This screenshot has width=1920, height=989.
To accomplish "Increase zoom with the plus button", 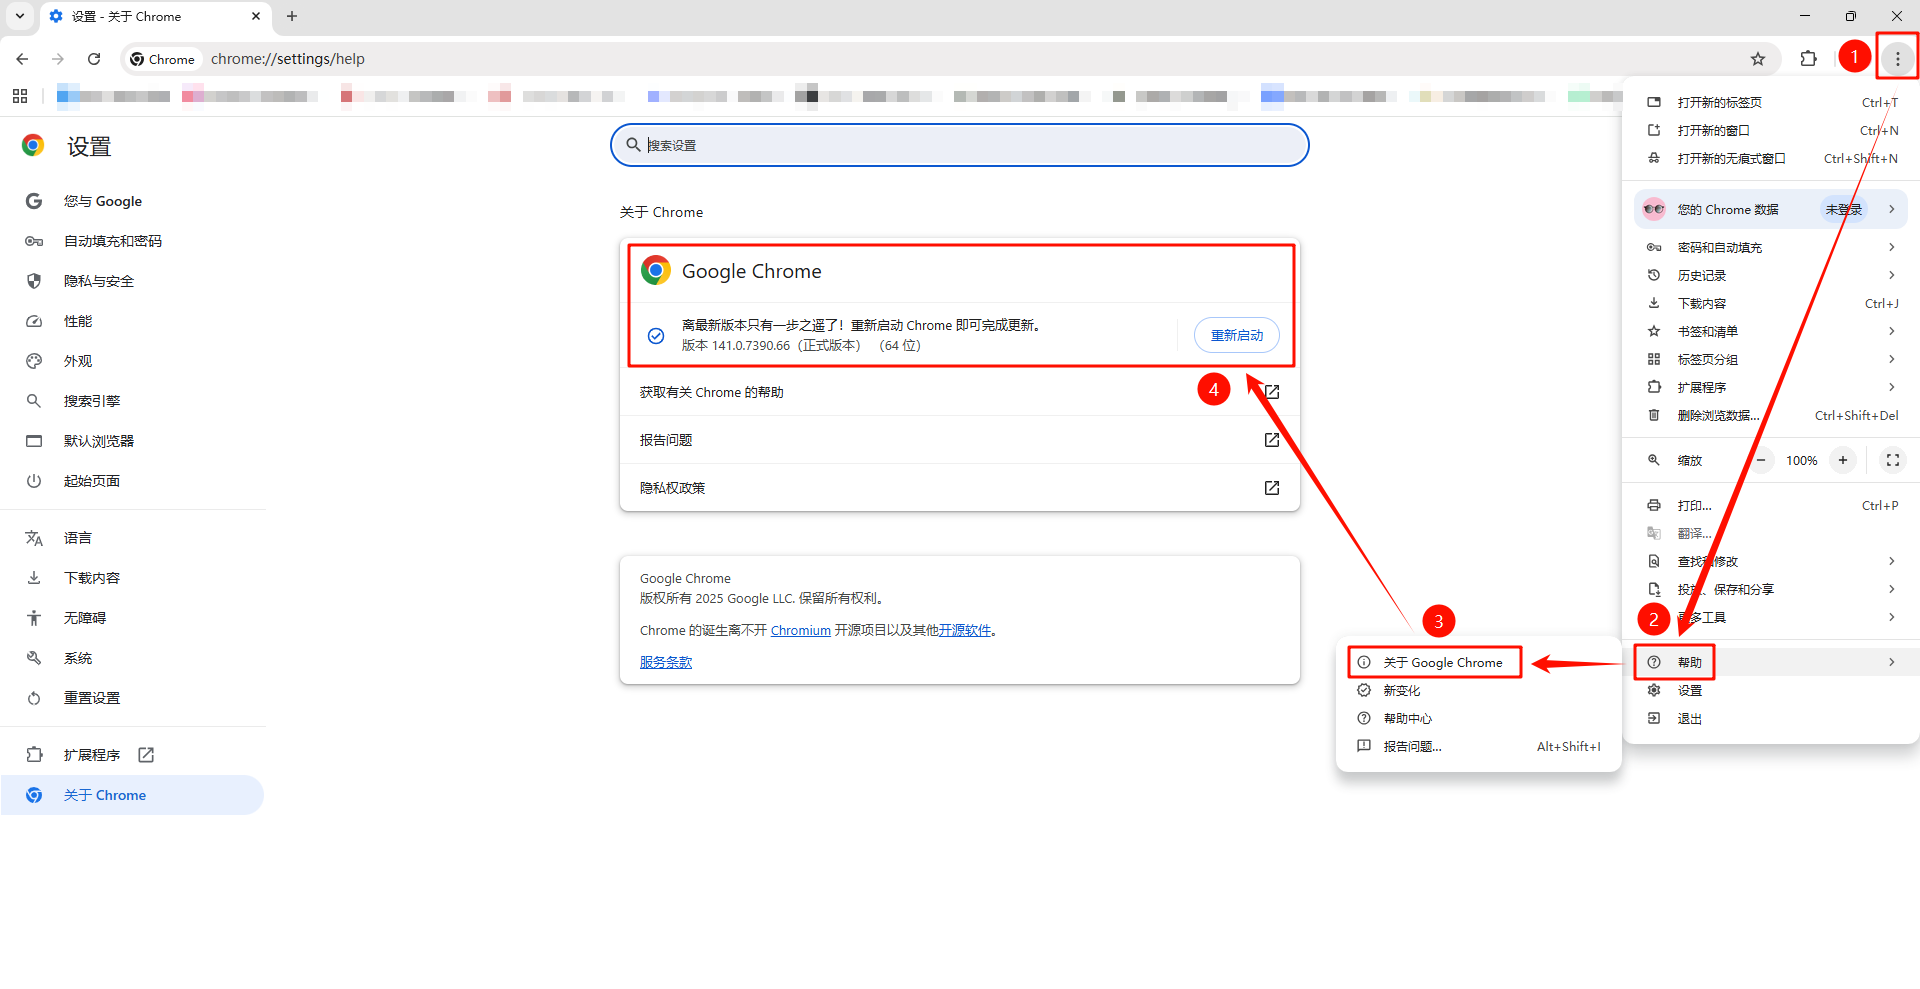I will click(1842, 460).
